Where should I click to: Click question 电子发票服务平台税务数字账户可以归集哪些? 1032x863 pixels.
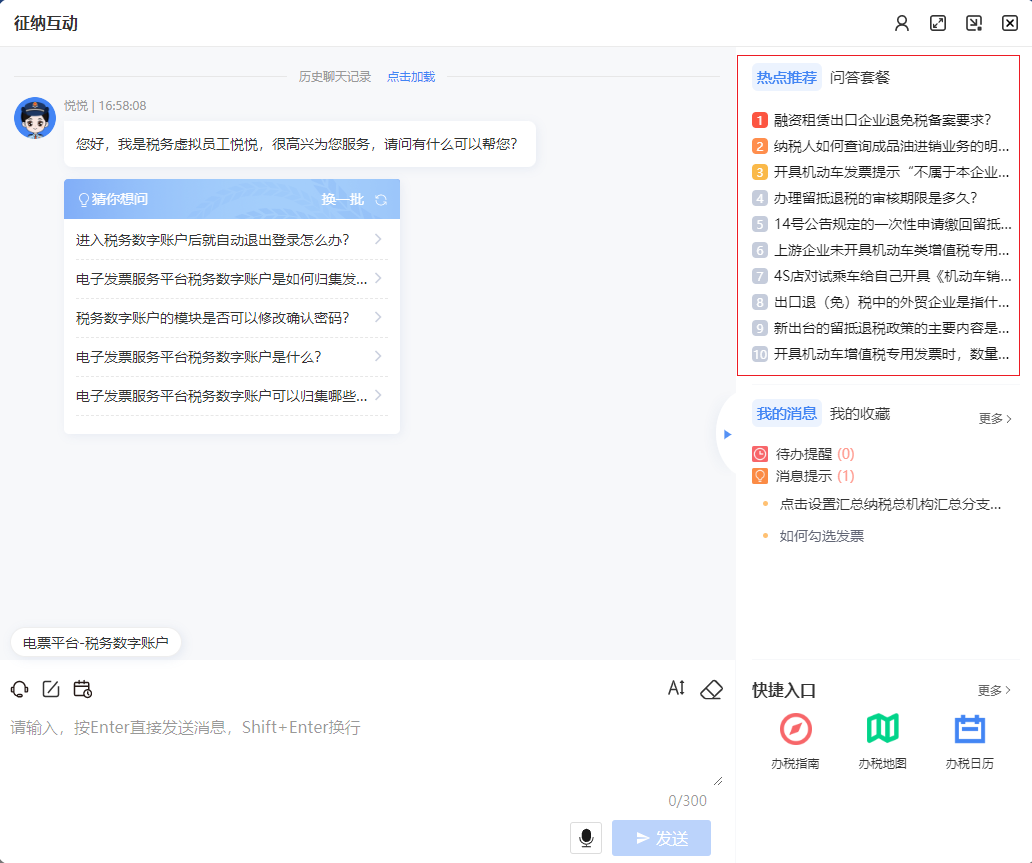click(x=221, y=396)
